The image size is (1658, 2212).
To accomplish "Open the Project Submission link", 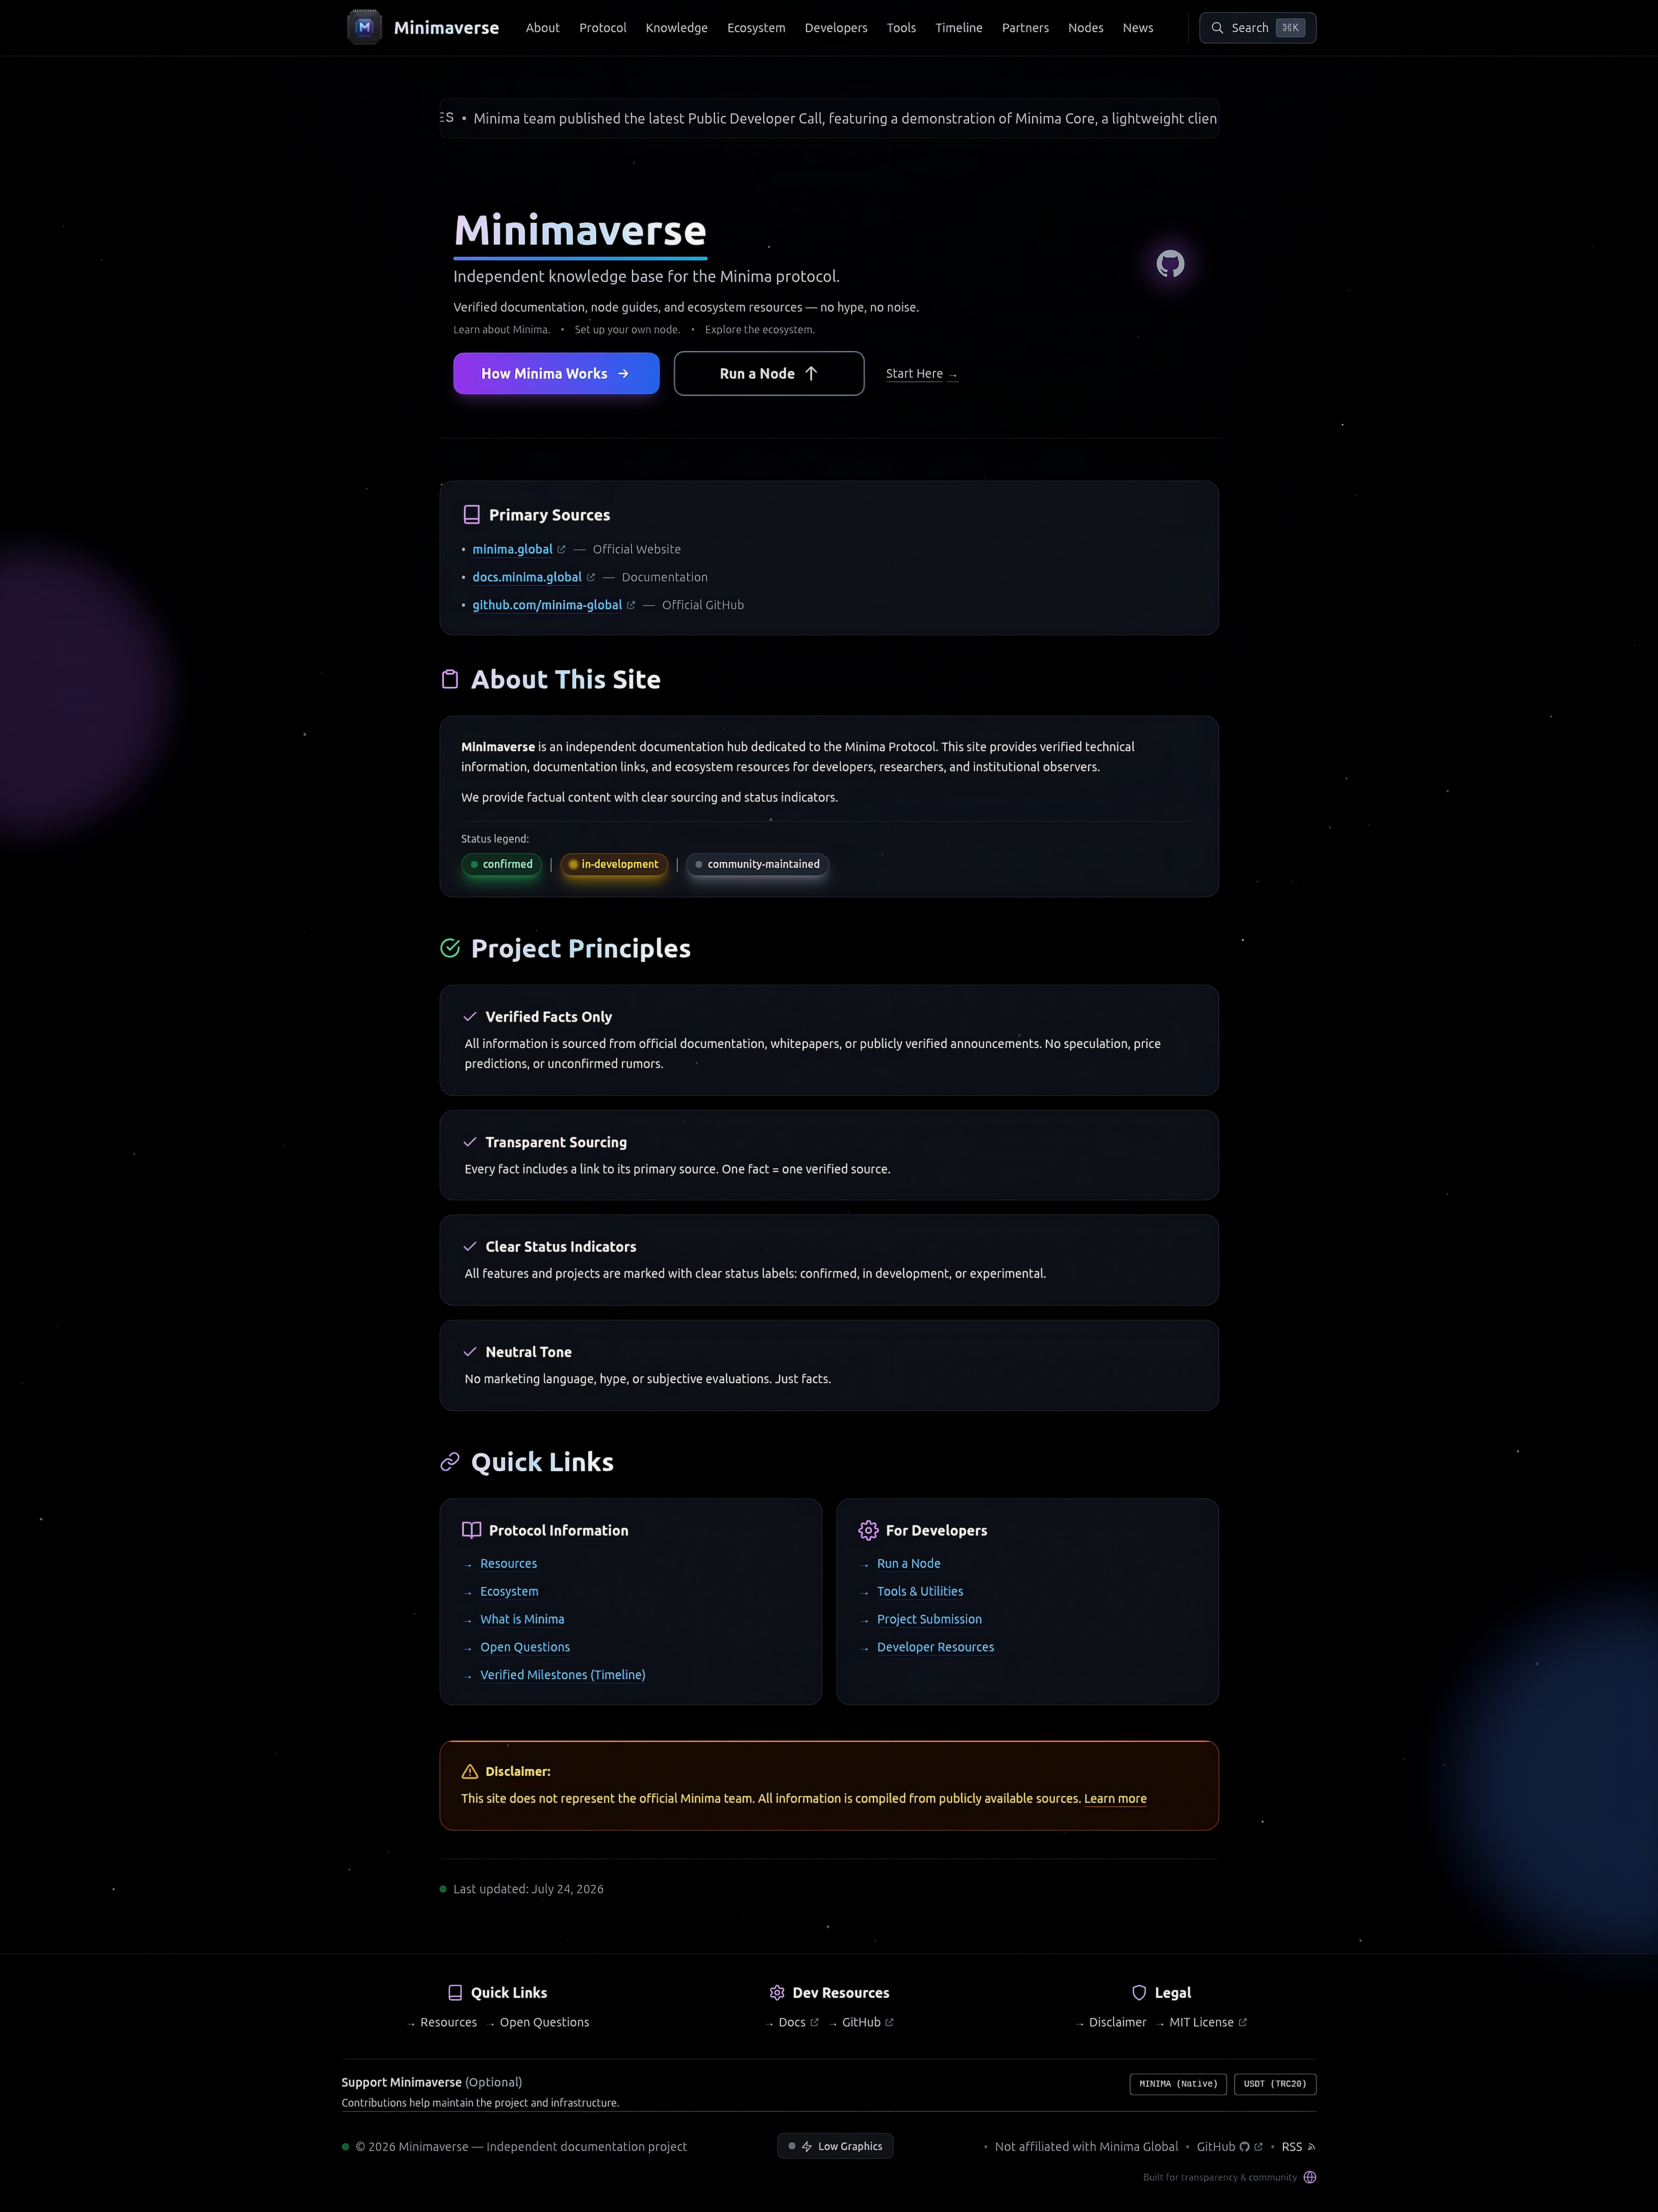I will coord(929,1619).
